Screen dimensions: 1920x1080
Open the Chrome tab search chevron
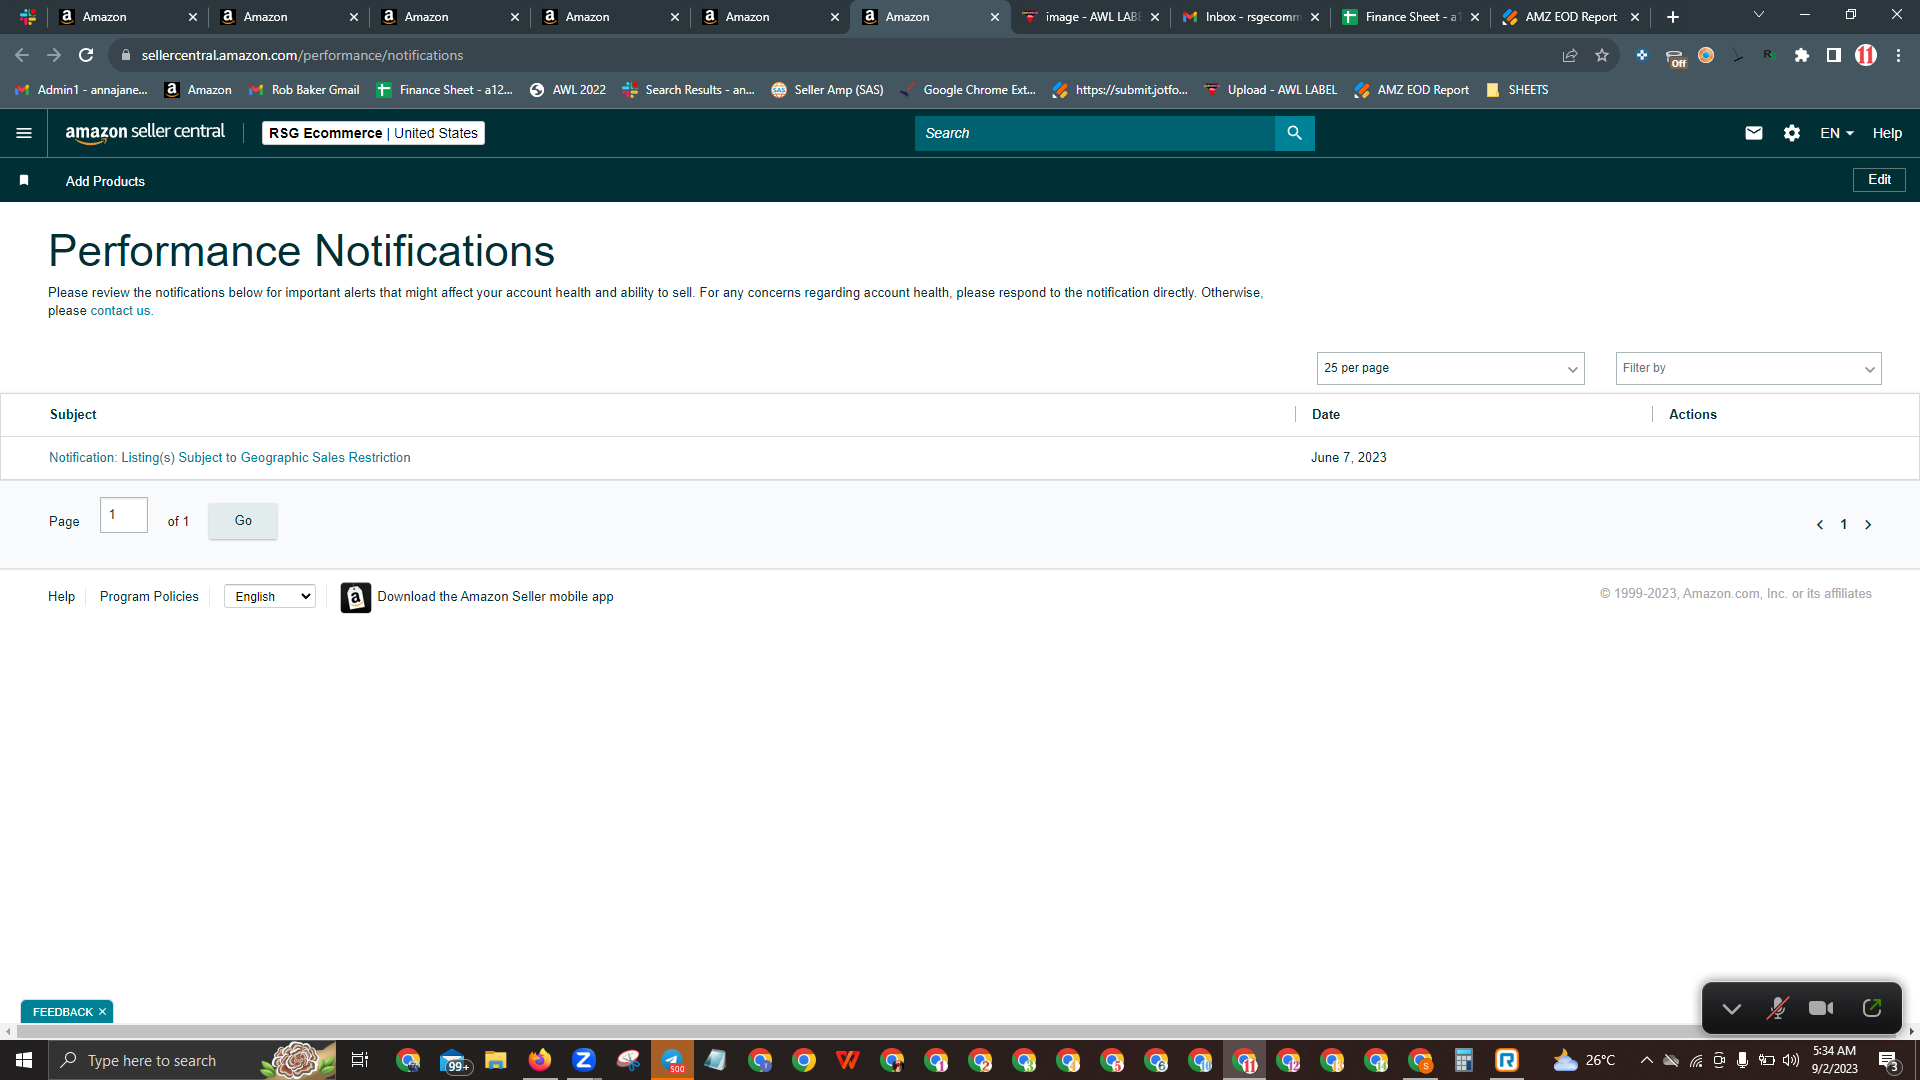coord(1759,15)
